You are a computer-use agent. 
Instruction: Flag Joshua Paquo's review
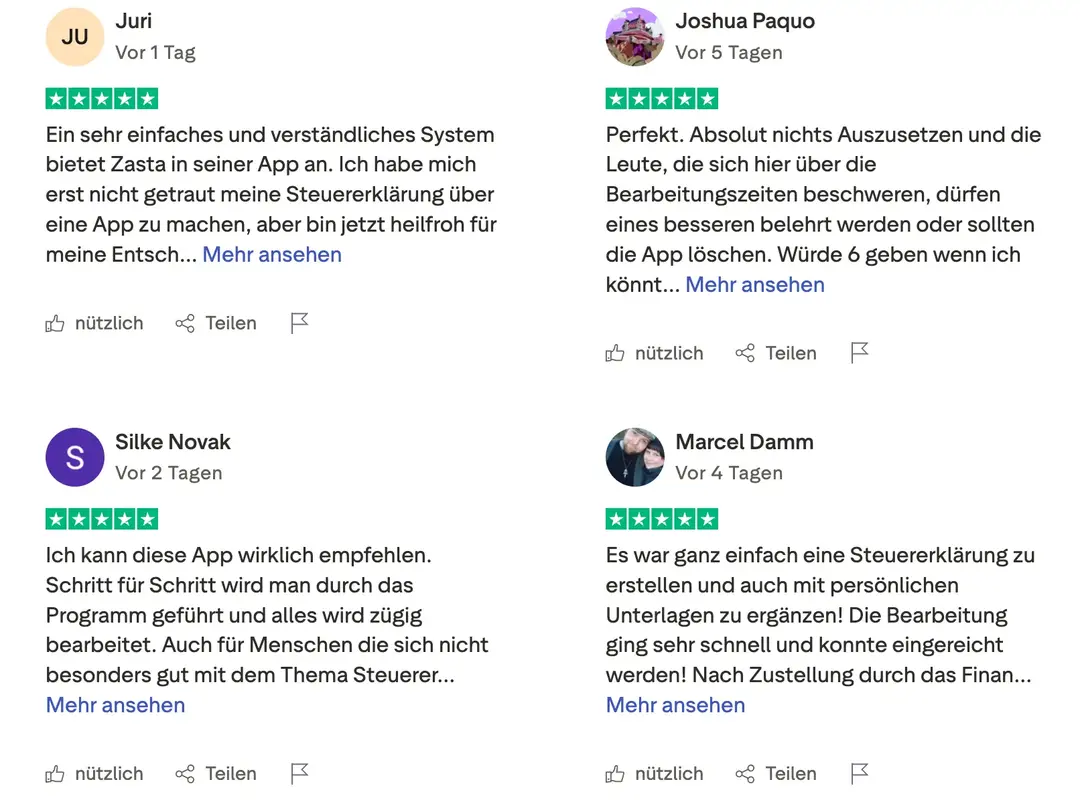click(859, 353)
